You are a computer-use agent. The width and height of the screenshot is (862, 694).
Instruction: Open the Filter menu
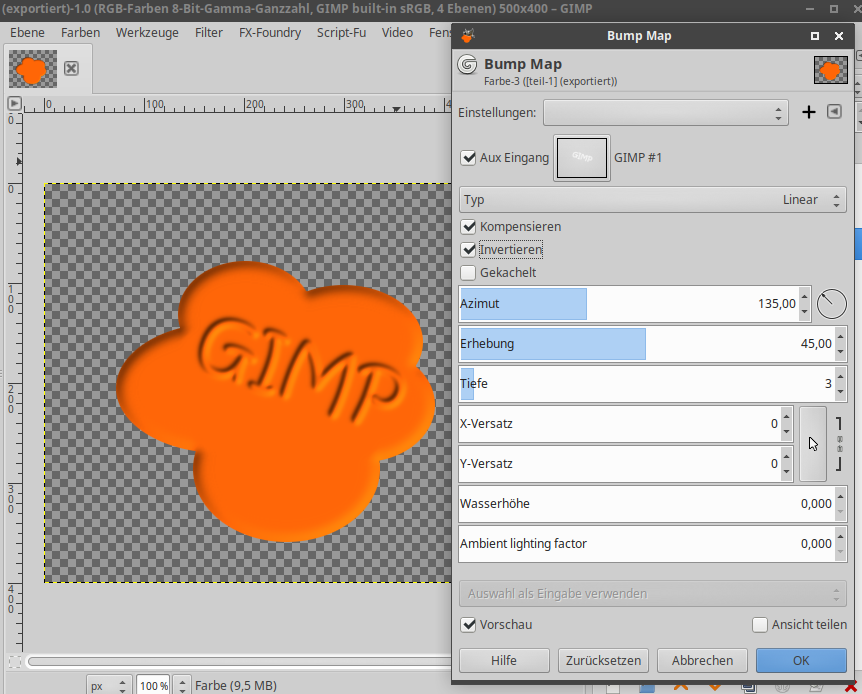[209, 32]
